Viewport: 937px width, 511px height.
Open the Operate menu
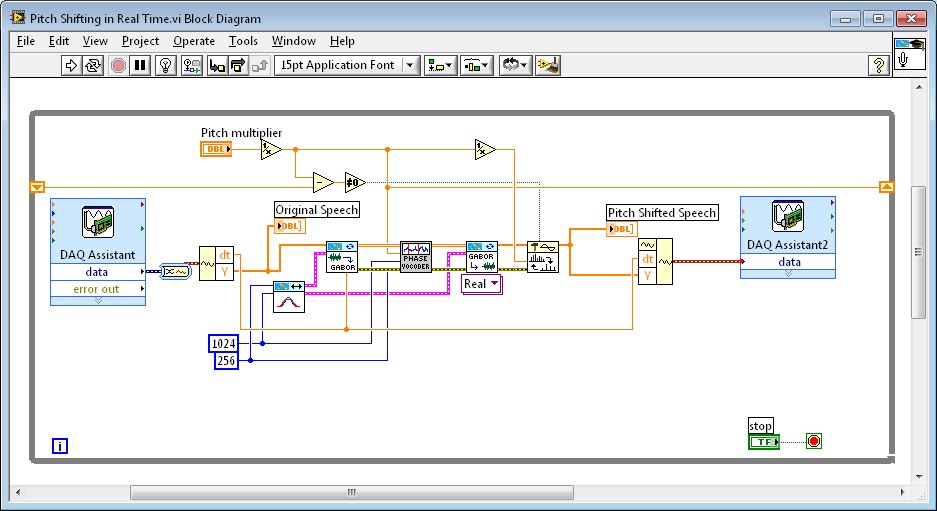[x=193, y=41]
